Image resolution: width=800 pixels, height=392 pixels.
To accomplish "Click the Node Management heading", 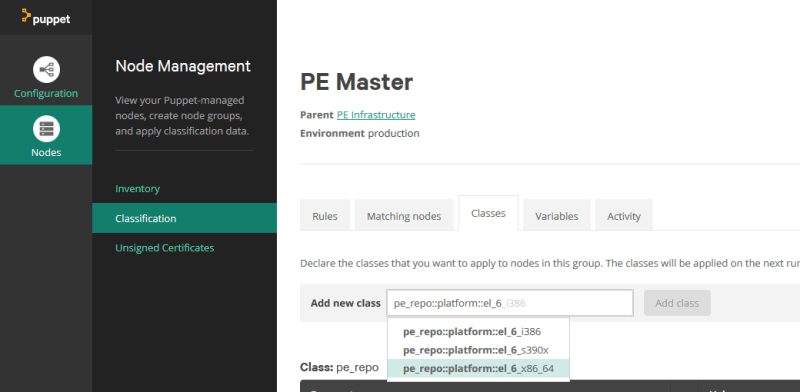I will [x=183, y=66].
